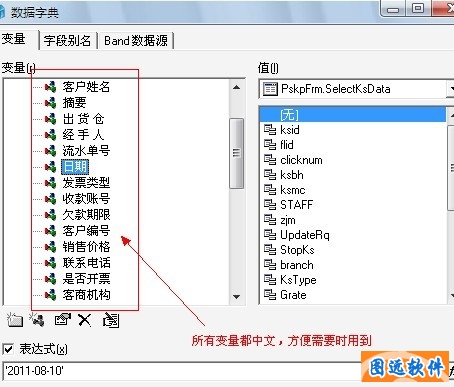Click the icon beside 发票类型
Viewport: 454px width, 387px height.
tap(50, 183)
